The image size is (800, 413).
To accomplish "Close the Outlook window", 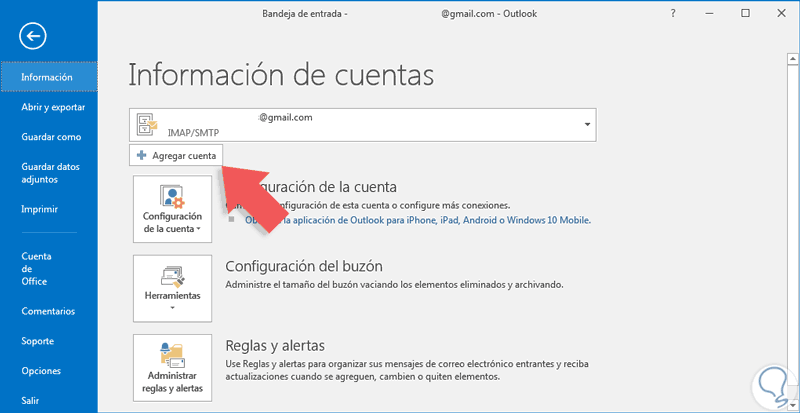I will click(x=781, y=14).
